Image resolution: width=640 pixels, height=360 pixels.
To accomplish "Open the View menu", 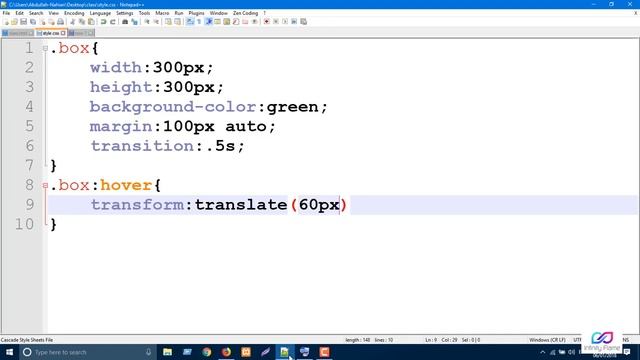I will 53,13.
